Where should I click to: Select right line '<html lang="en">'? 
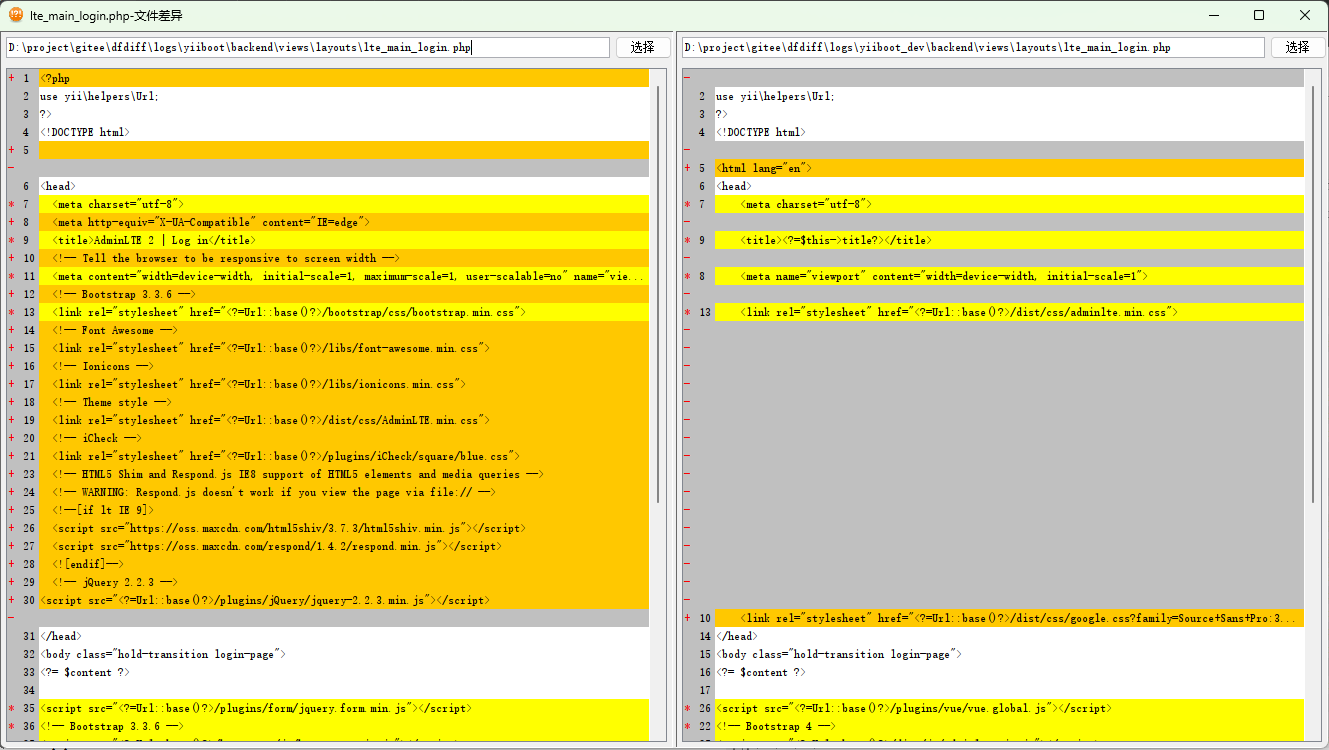click(1009, 168)
